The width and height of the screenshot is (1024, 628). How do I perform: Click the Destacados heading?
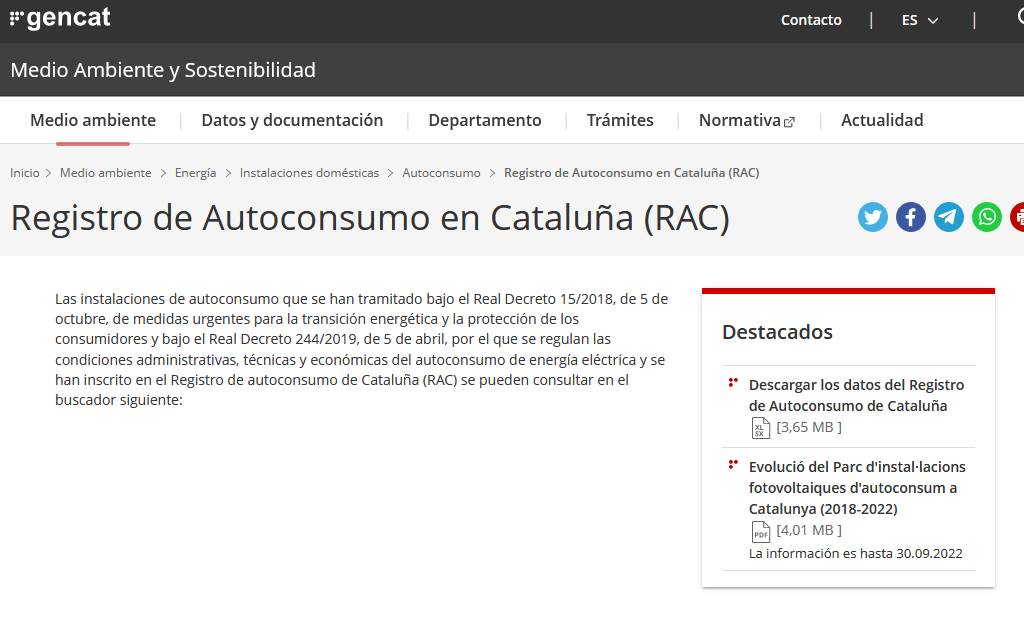click(777, 332)
